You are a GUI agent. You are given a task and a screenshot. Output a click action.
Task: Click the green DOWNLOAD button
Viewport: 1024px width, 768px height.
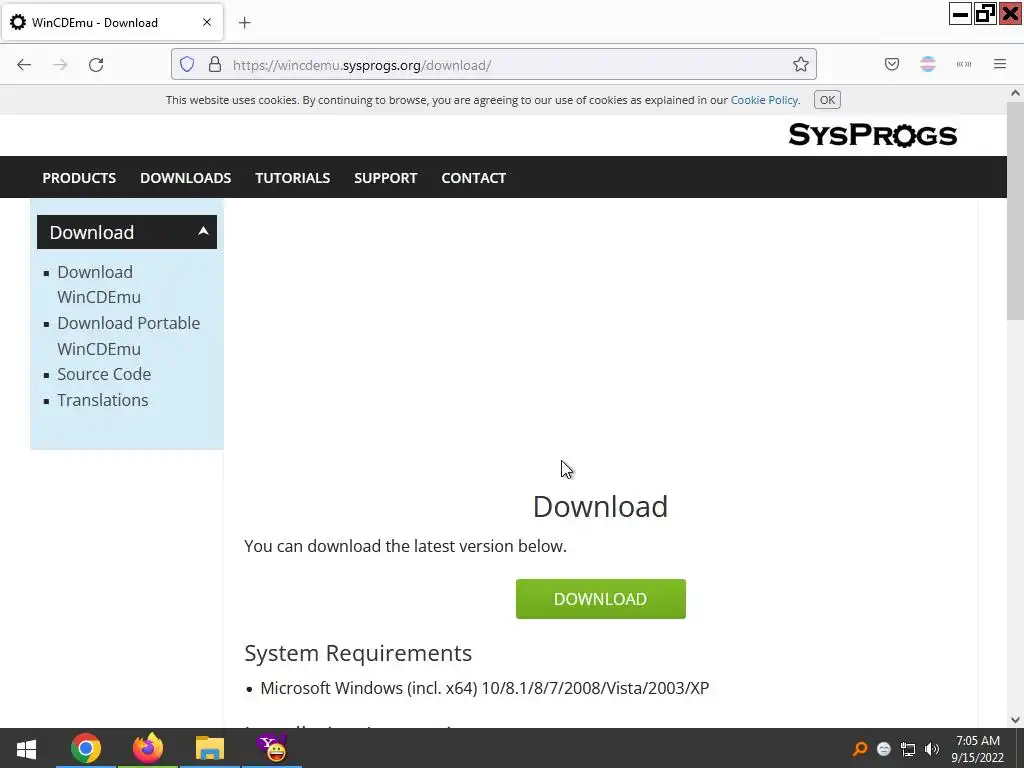pos(601,599)
